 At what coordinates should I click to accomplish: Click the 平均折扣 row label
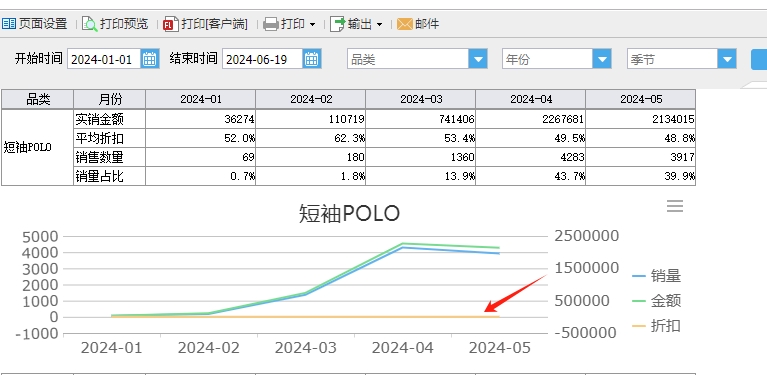[110, 138]
